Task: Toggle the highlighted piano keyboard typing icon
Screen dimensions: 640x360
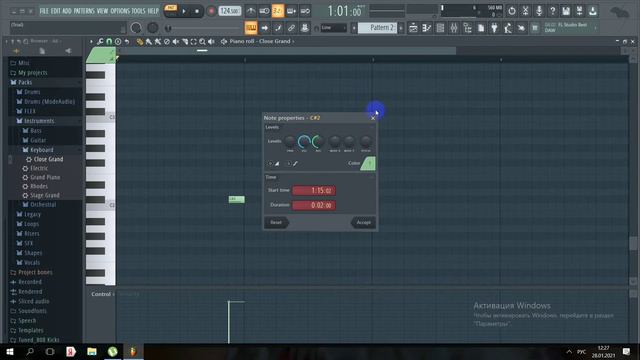Action: pos(251,28)
